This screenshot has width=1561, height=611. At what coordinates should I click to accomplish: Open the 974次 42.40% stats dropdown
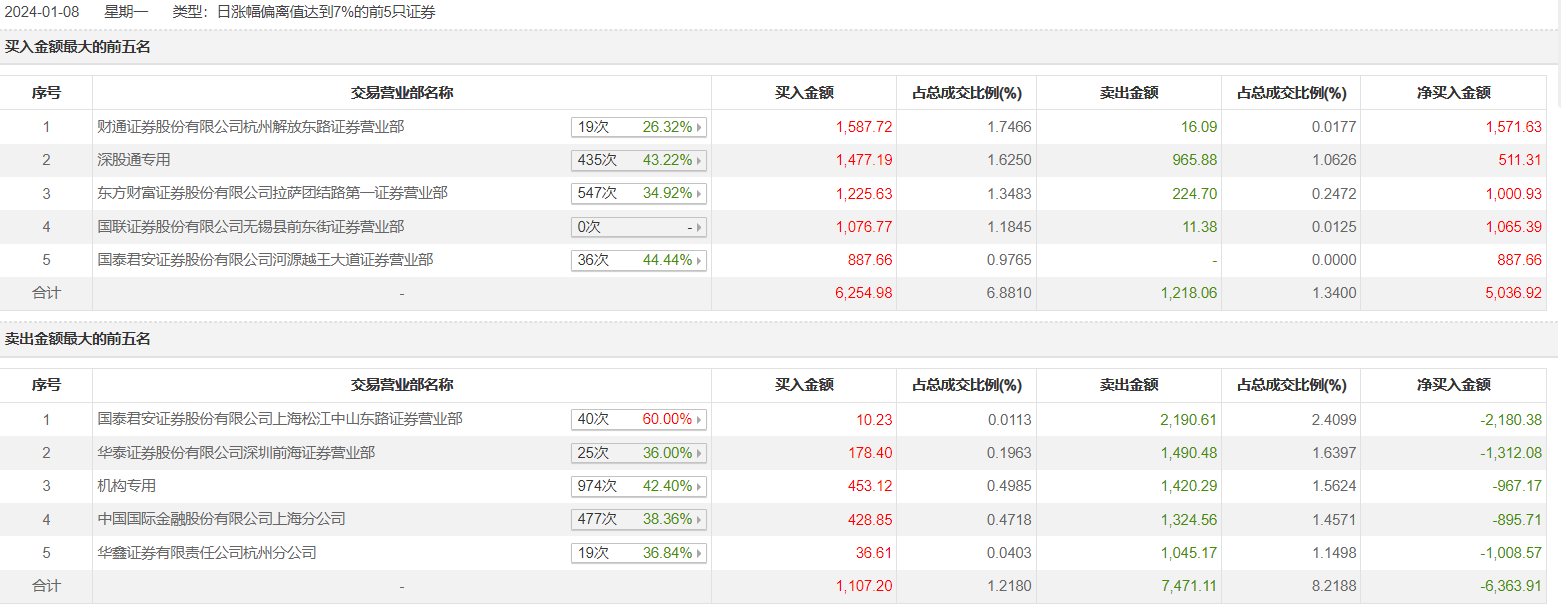[639, 486]
